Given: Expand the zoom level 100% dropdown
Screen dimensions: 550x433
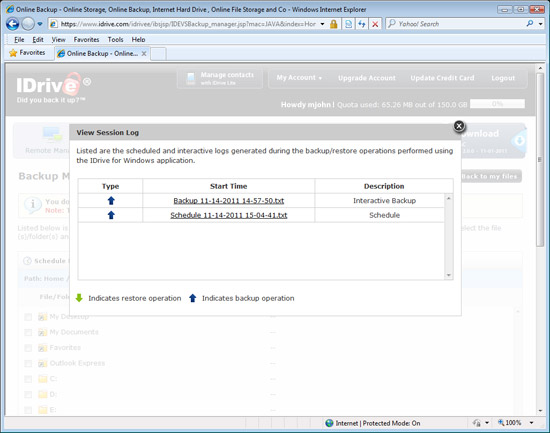Looking at the screenshot, I should point(532,423).
